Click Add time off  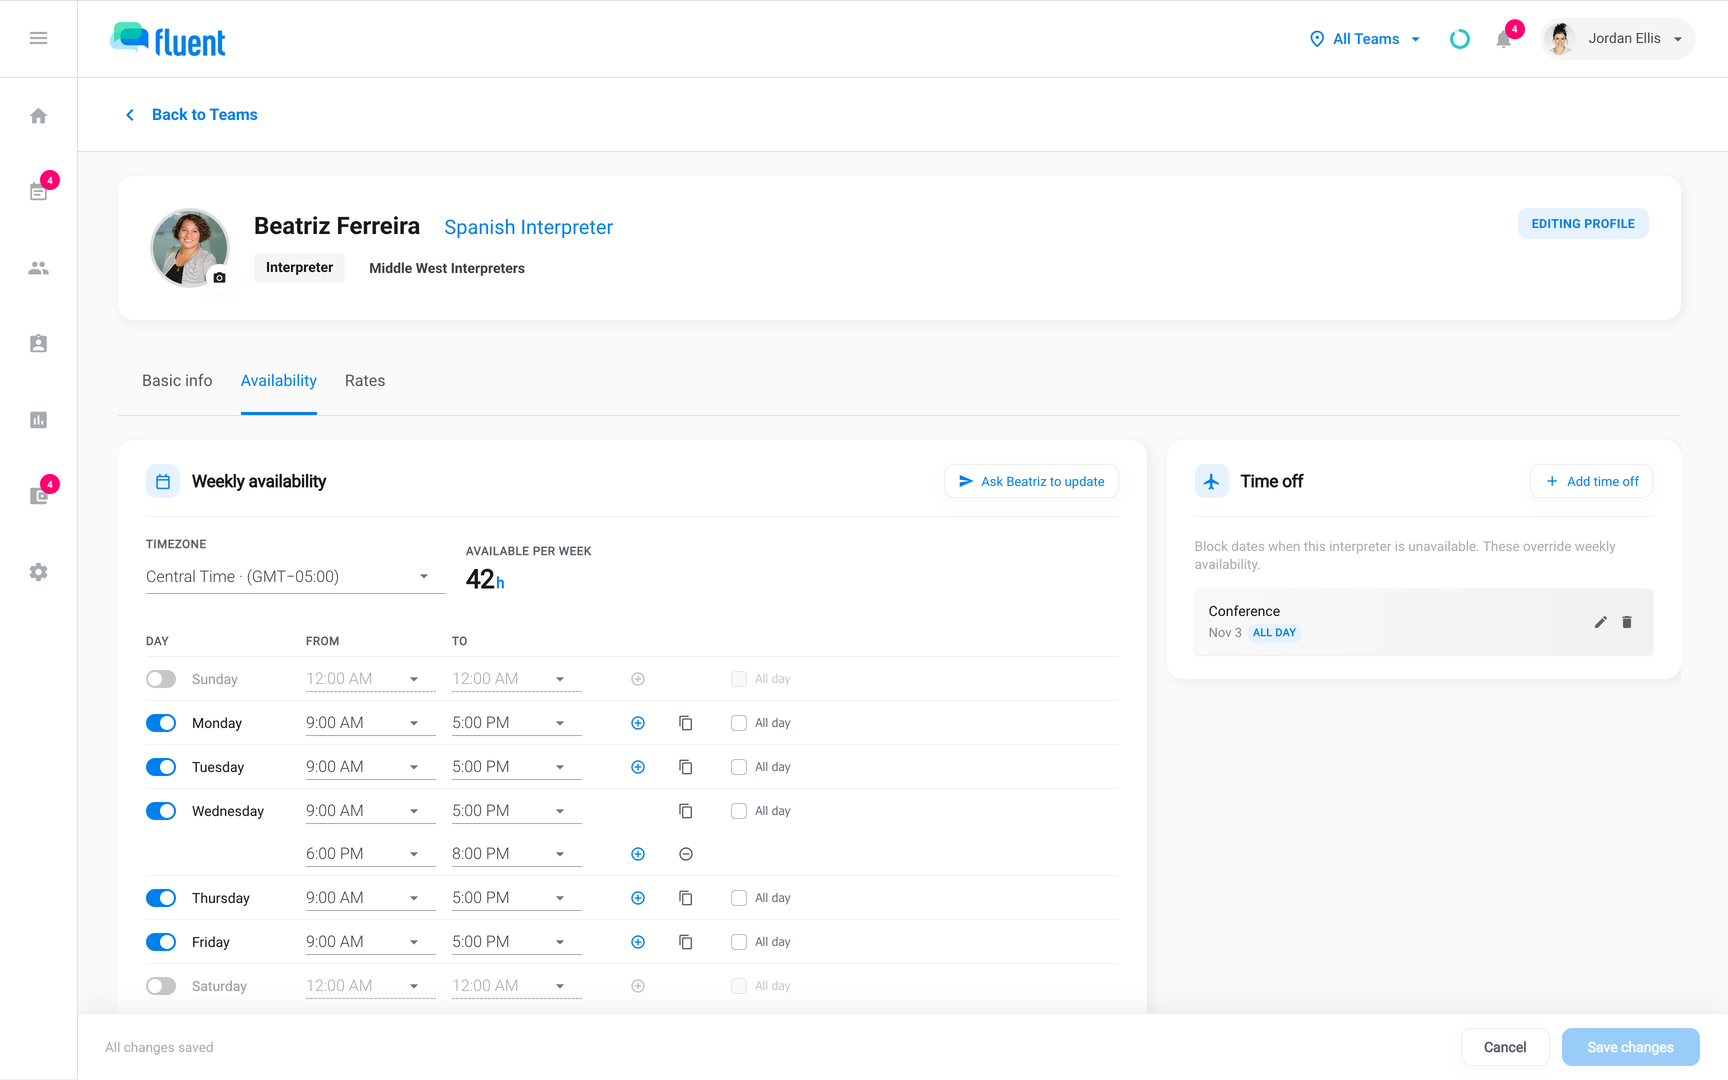click(x=1591, y=481)
